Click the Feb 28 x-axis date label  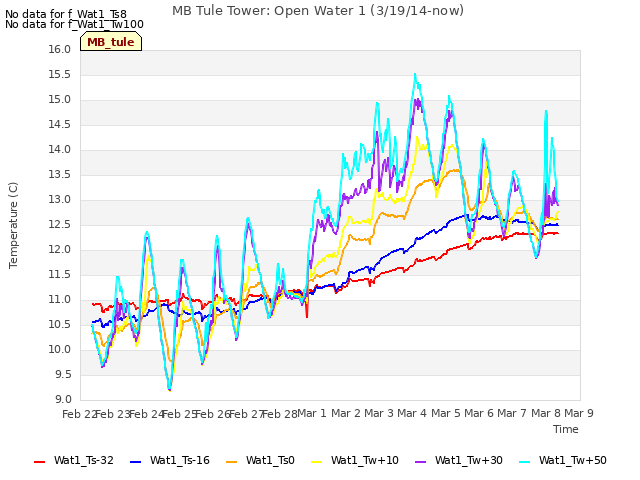(279, 414)
